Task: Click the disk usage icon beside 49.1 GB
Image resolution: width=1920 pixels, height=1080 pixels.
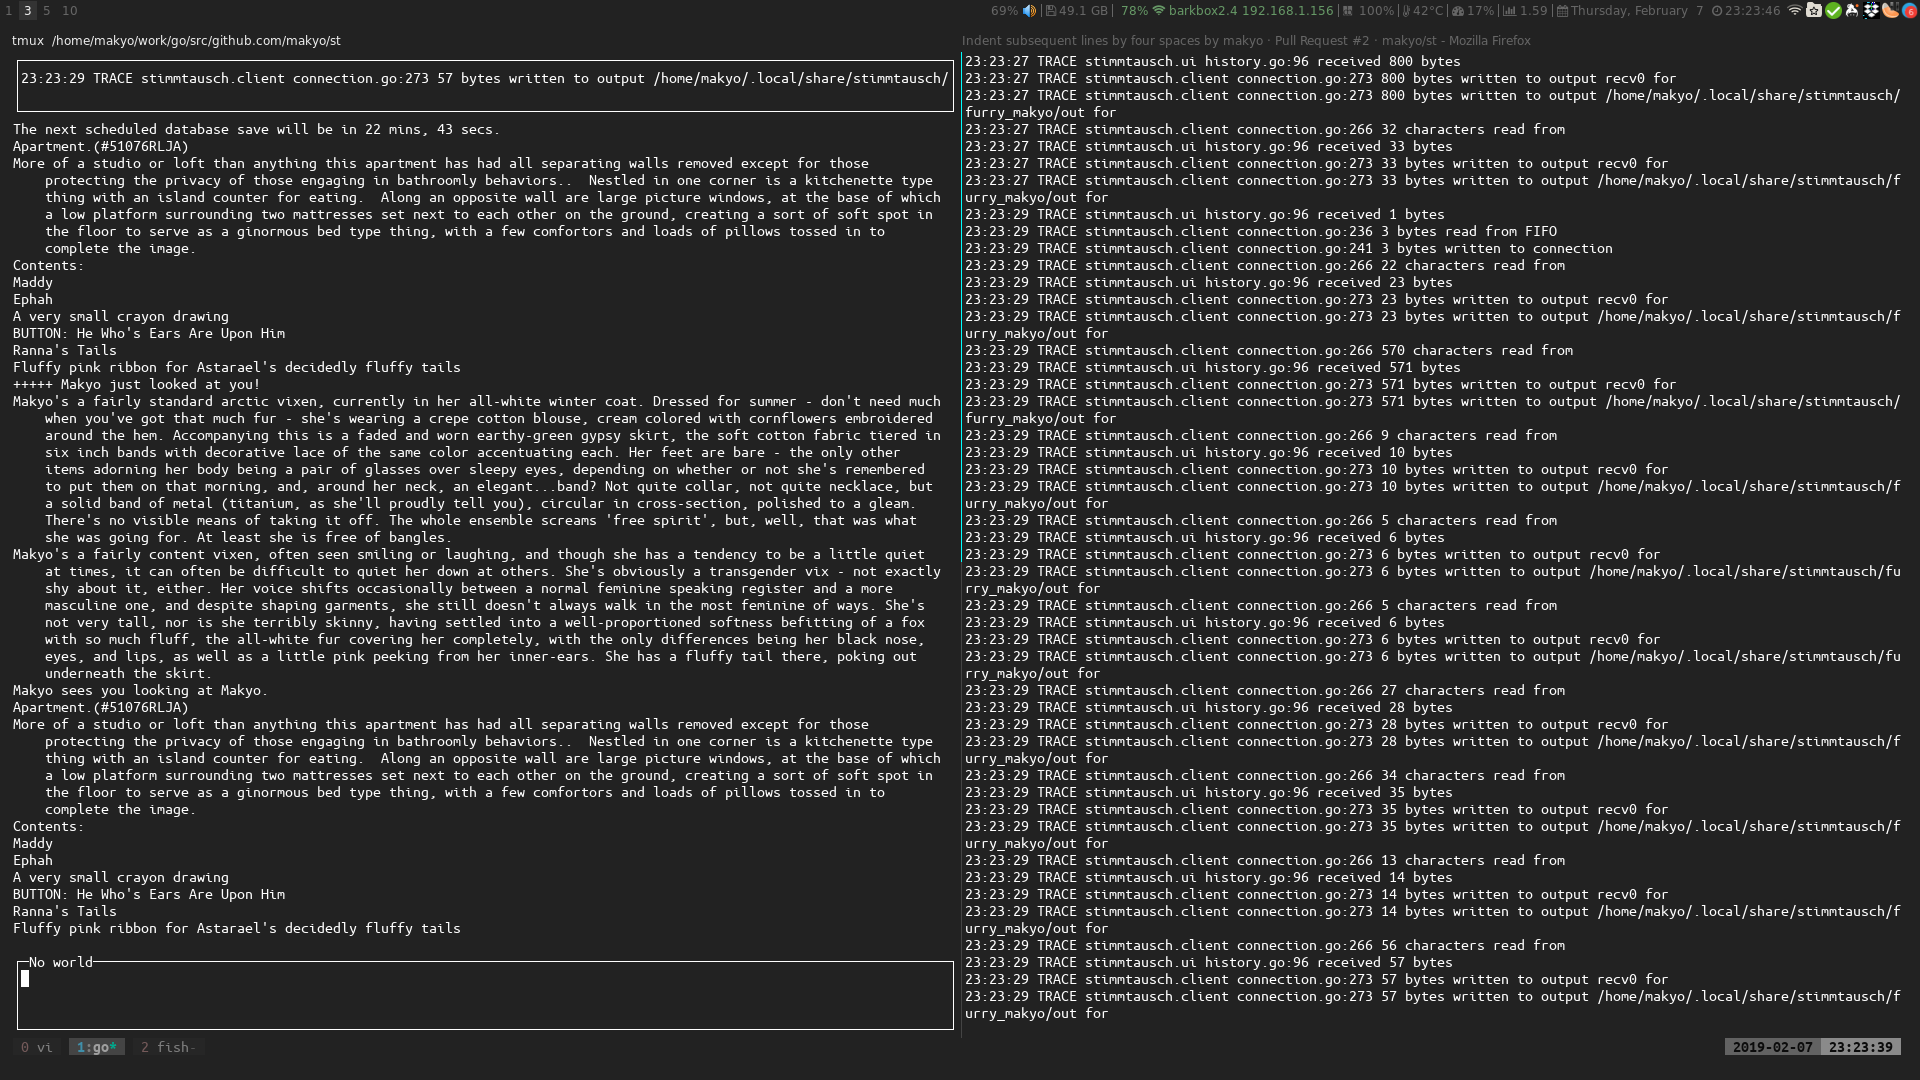Action: 1050,11
